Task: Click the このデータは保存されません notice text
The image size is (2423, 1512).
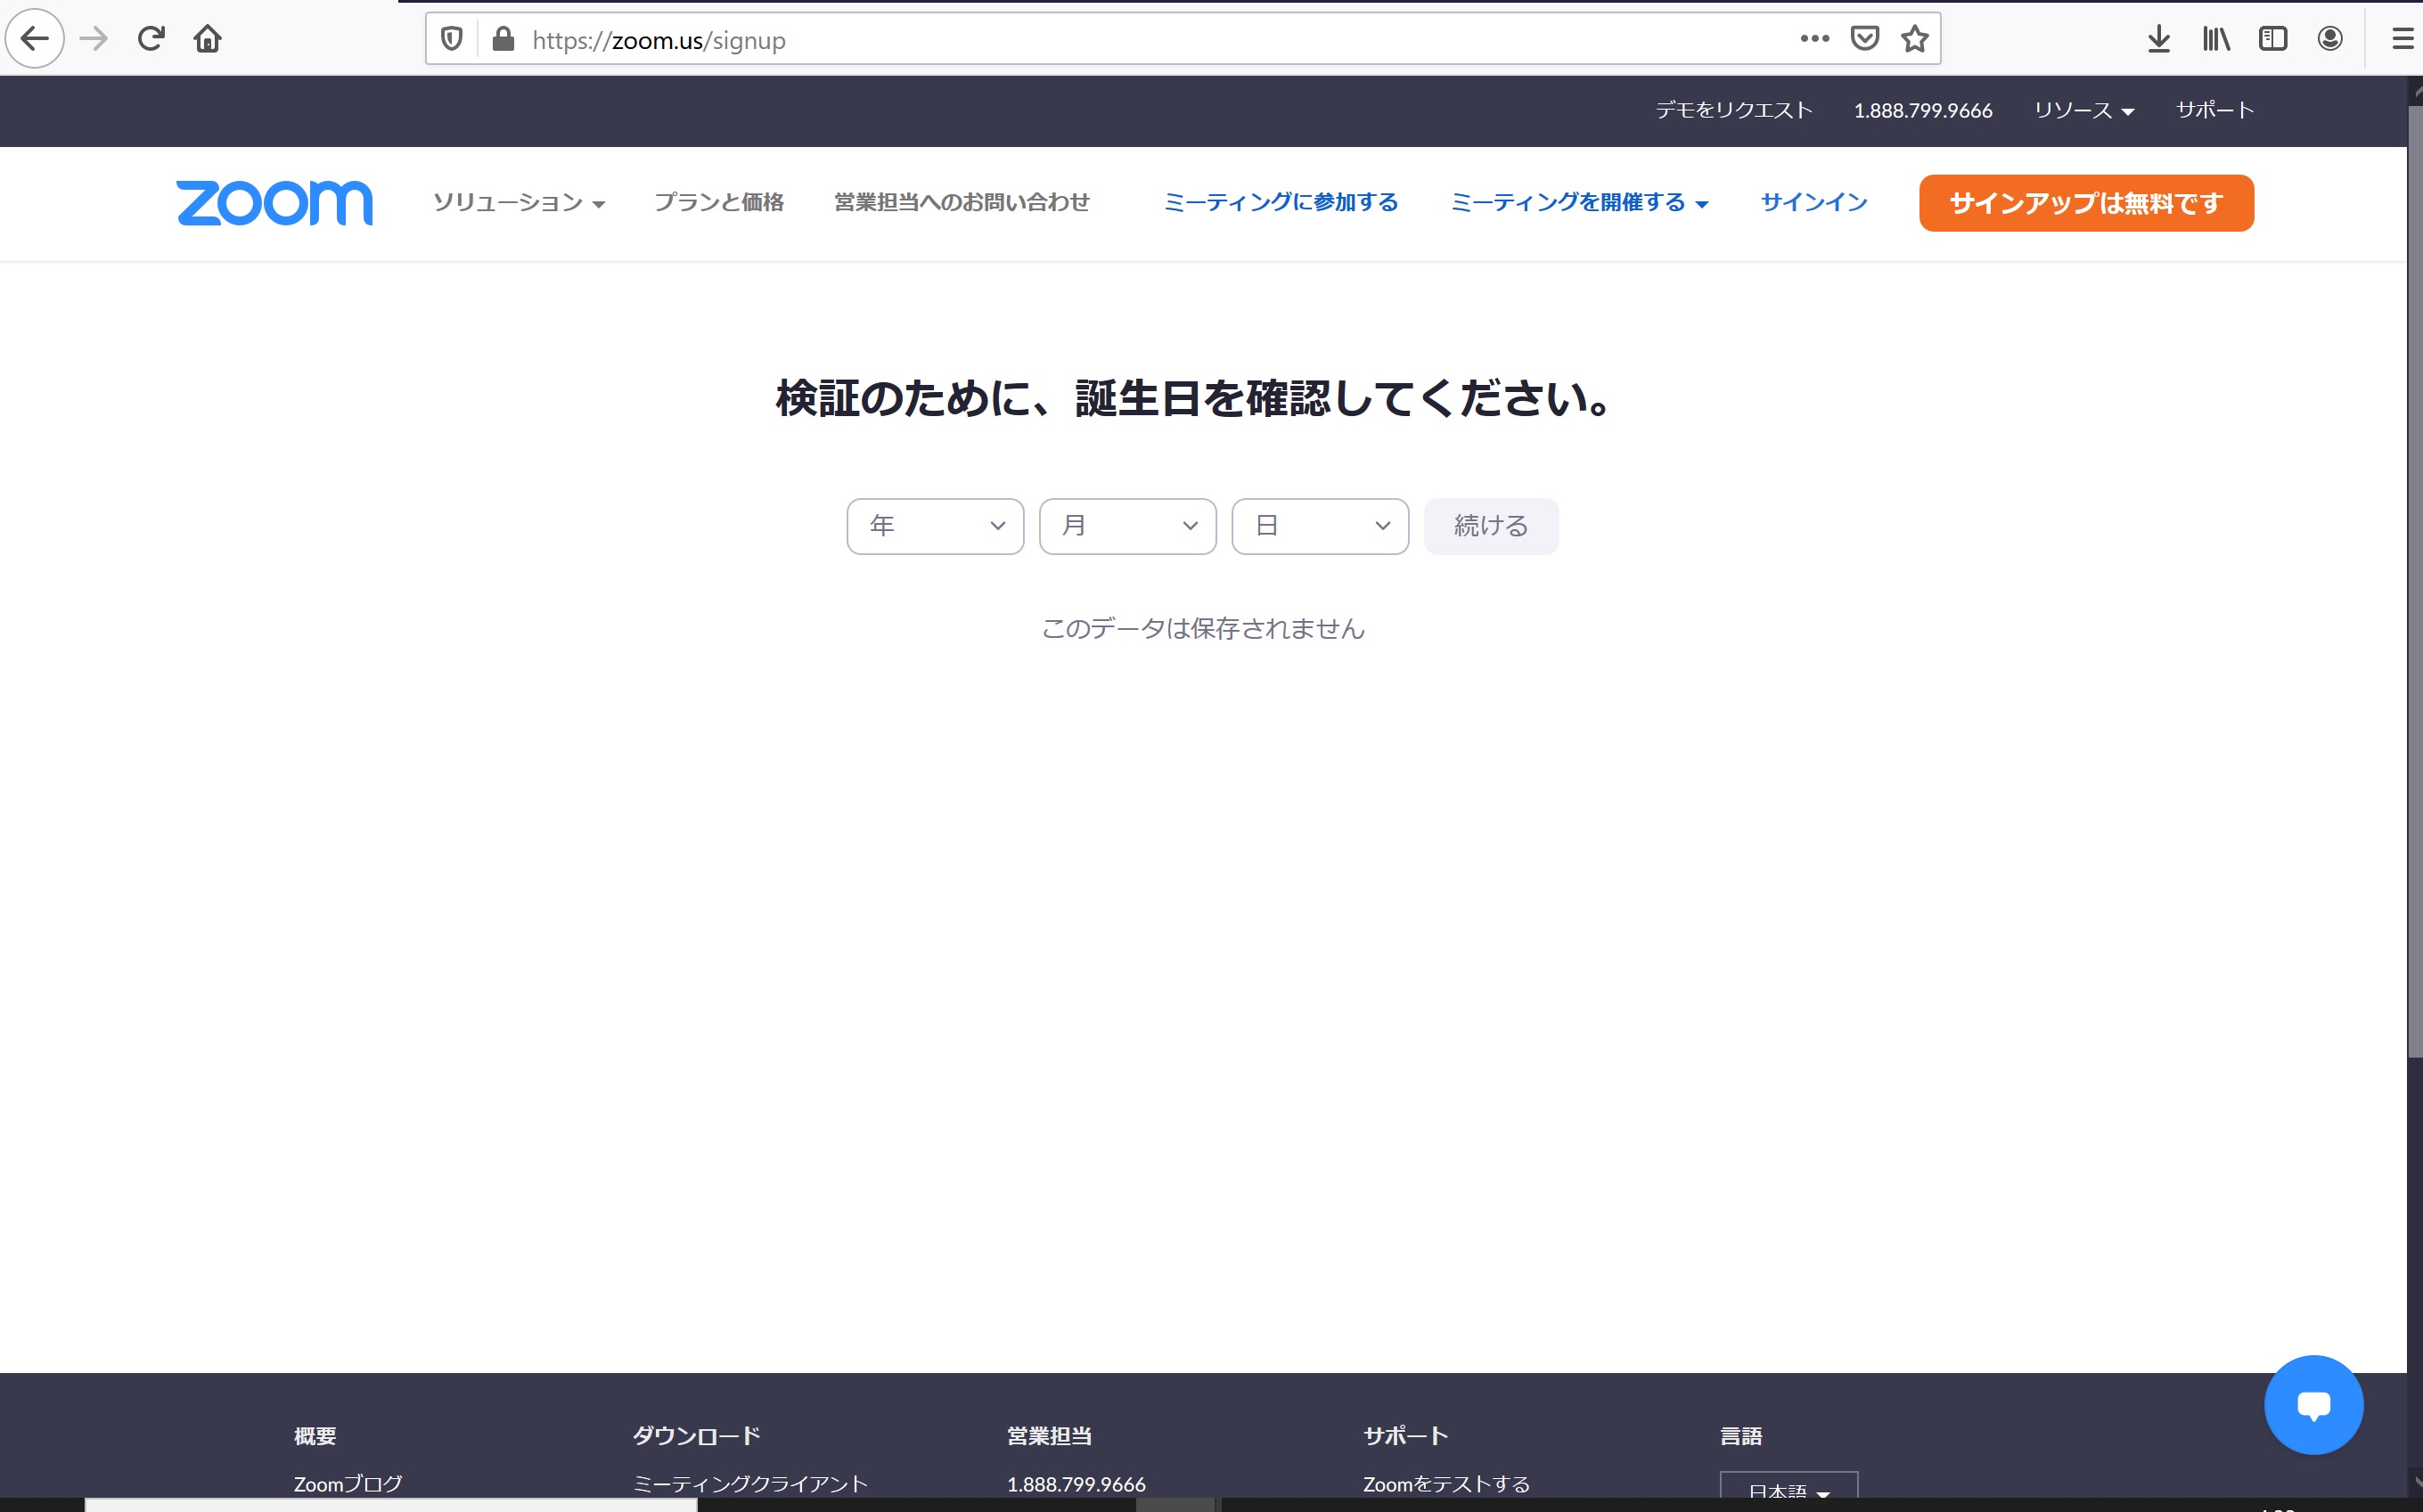Action: 1203,628
